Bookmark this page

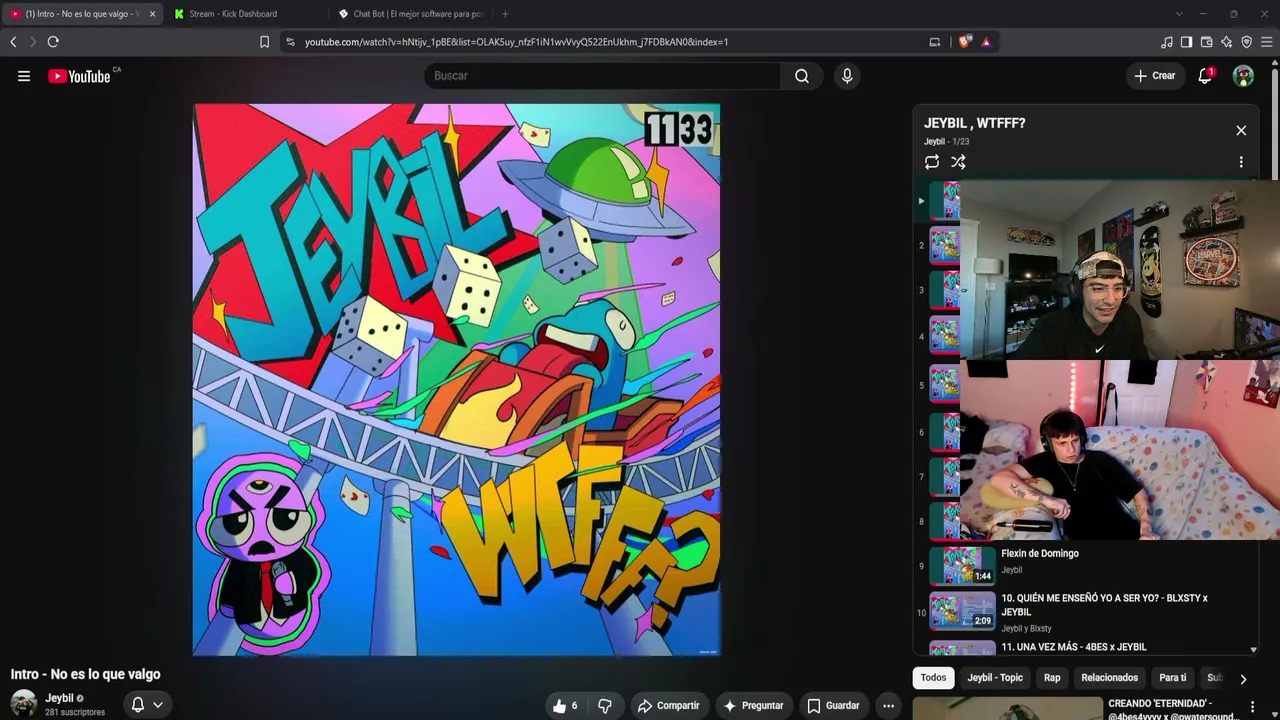pos(264,42)
